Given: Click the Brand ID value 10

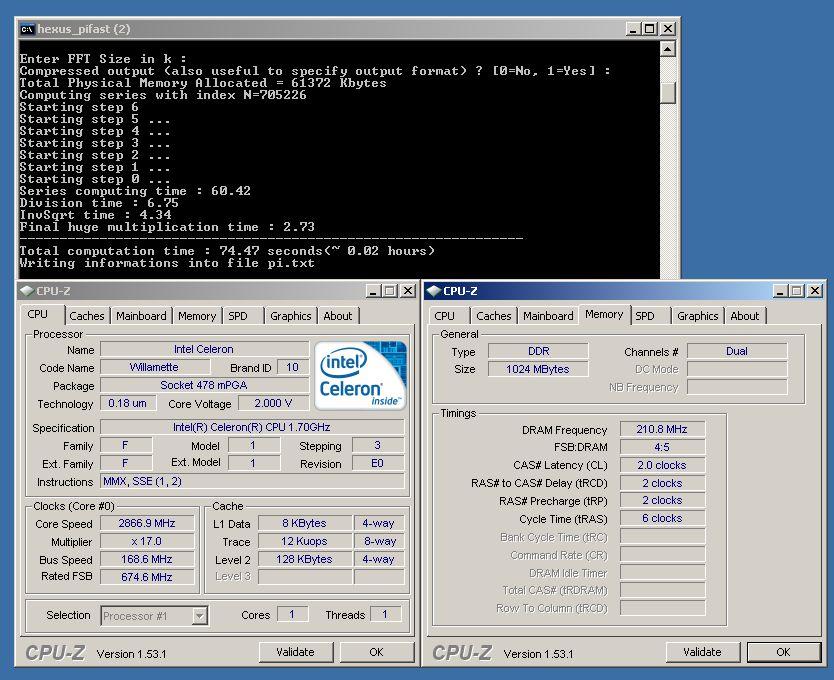Looking at the screenshot, I should click(293, 367).
